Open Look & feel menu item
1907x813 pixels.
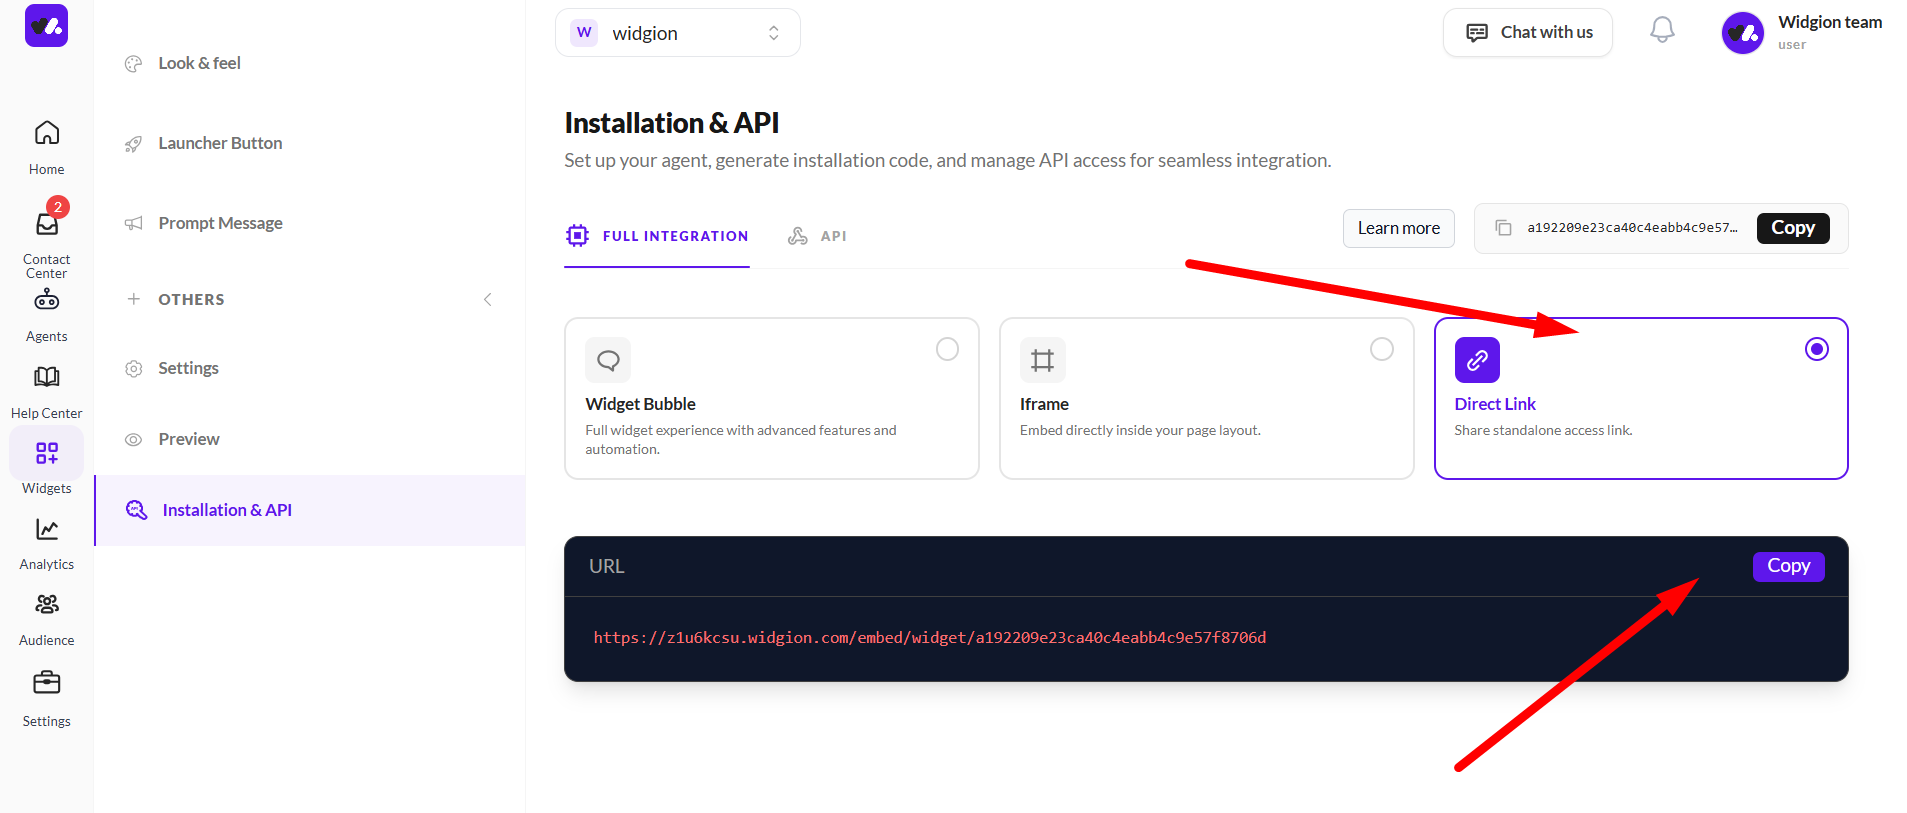click(199, 63)
